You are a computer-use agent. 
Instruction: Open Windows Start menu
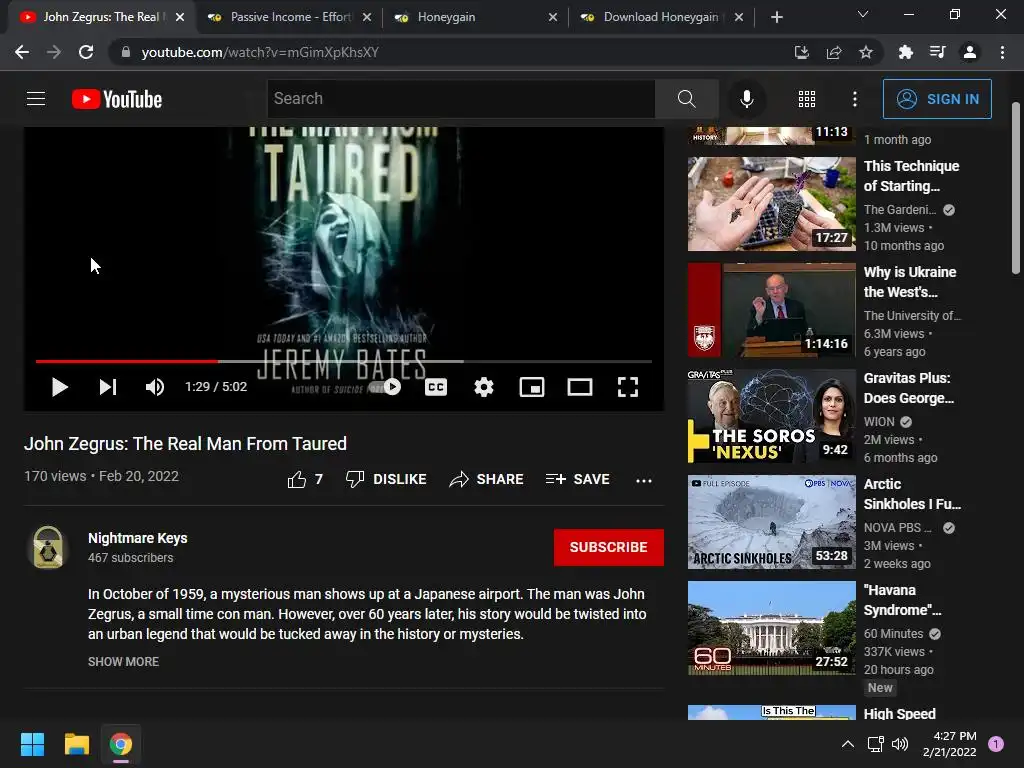[x=32, y=744]
